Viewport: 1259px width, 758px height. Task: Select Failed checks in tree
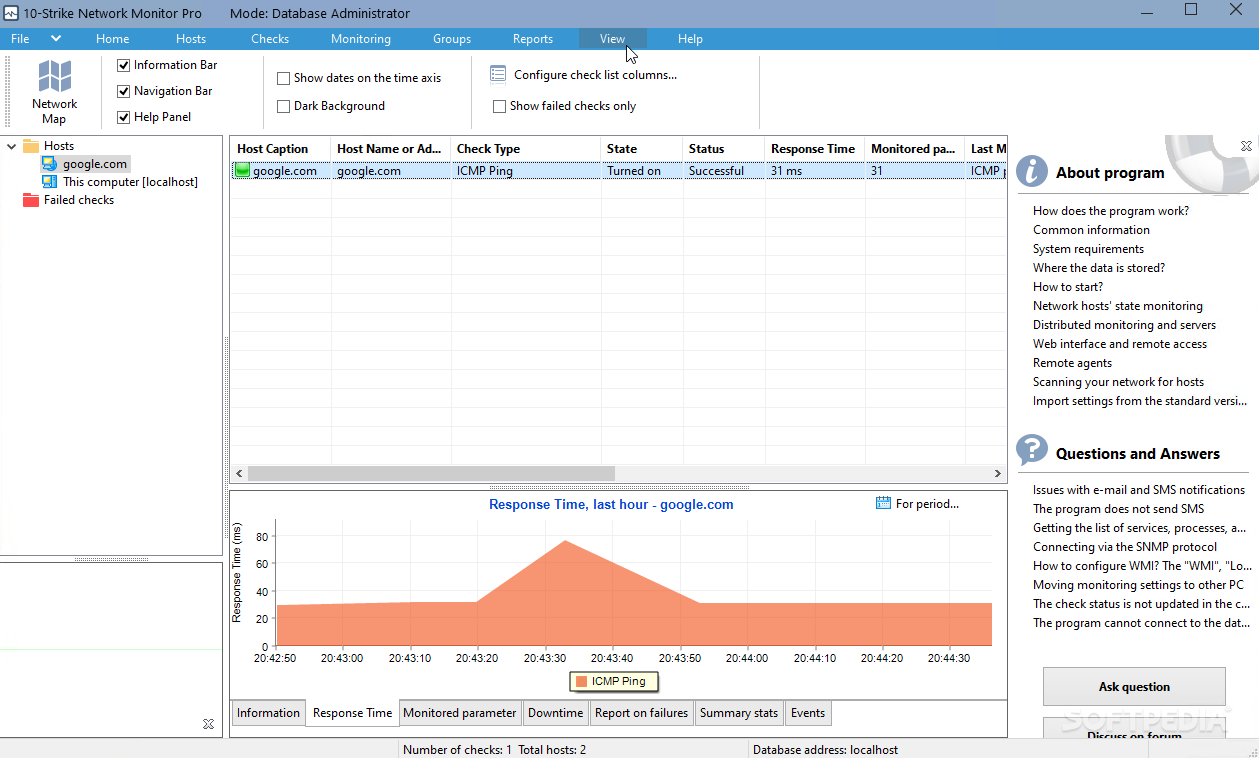[x=79, y=200]
